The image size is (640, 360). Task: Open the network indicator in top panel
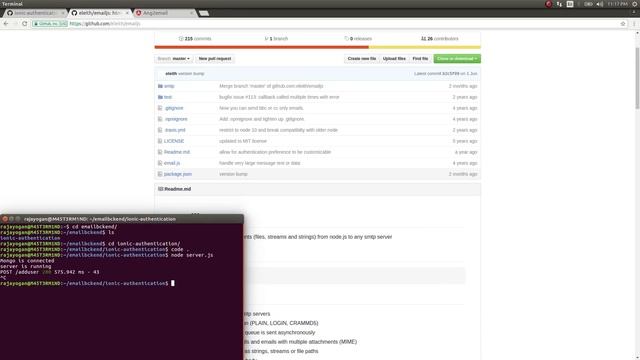tap(559, 4)
